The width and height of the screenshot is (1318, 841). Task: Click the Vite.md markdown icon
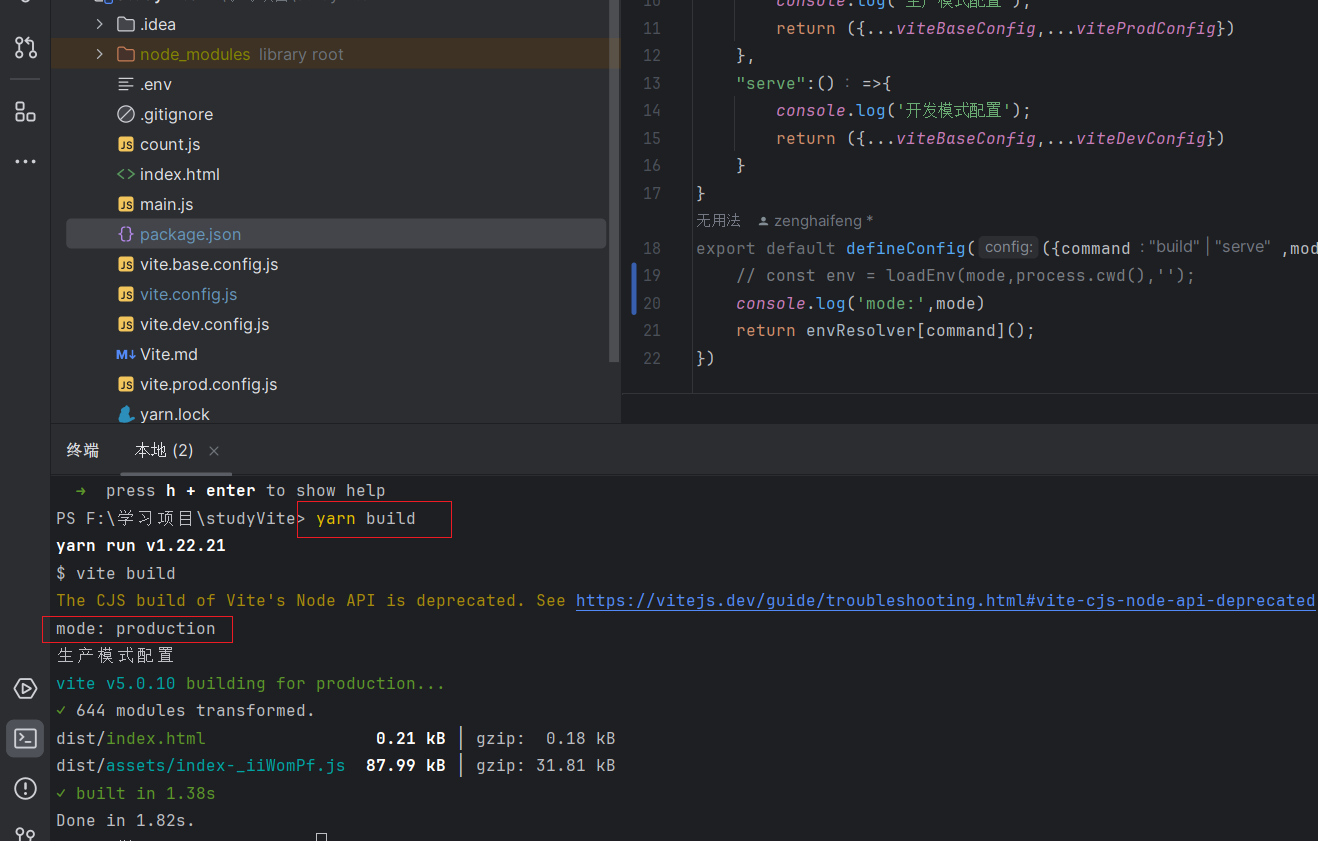126,354
